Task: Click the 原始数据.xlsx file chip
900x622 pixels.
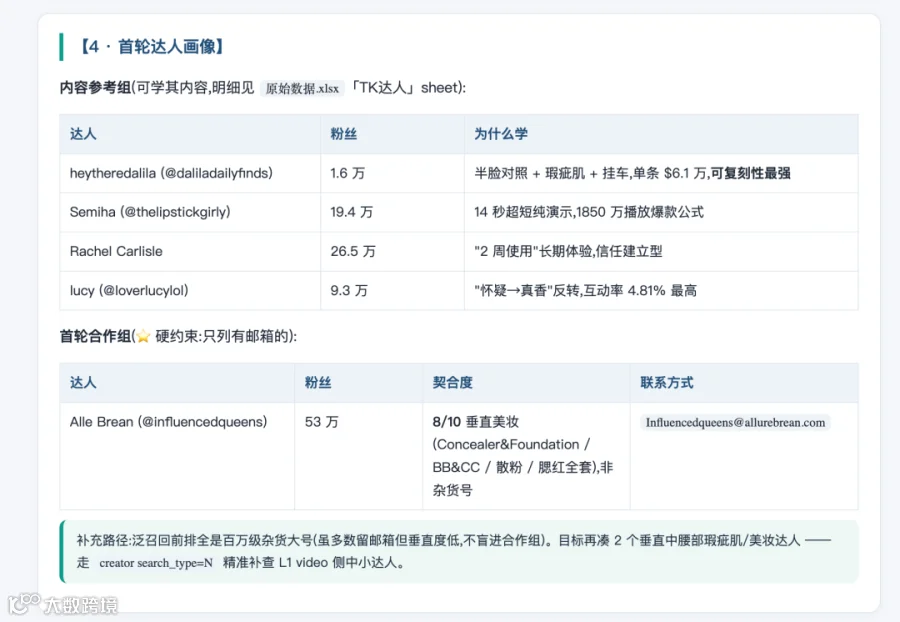Action: [302, 88]
